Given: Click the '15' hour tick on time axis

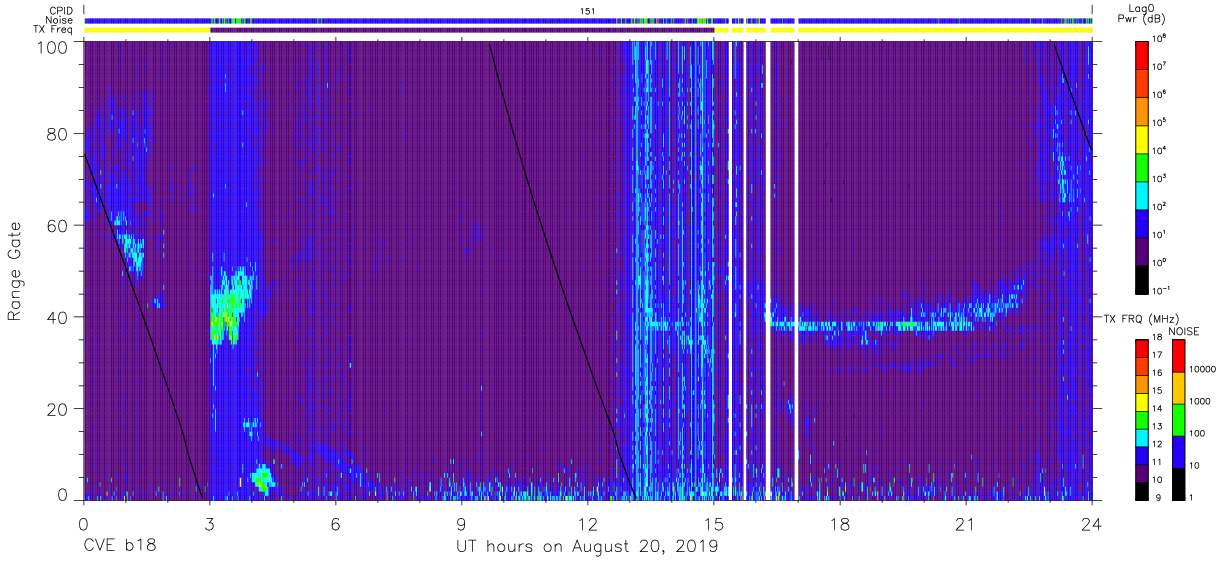Looking at the screenshot, I should pos(713,524).
